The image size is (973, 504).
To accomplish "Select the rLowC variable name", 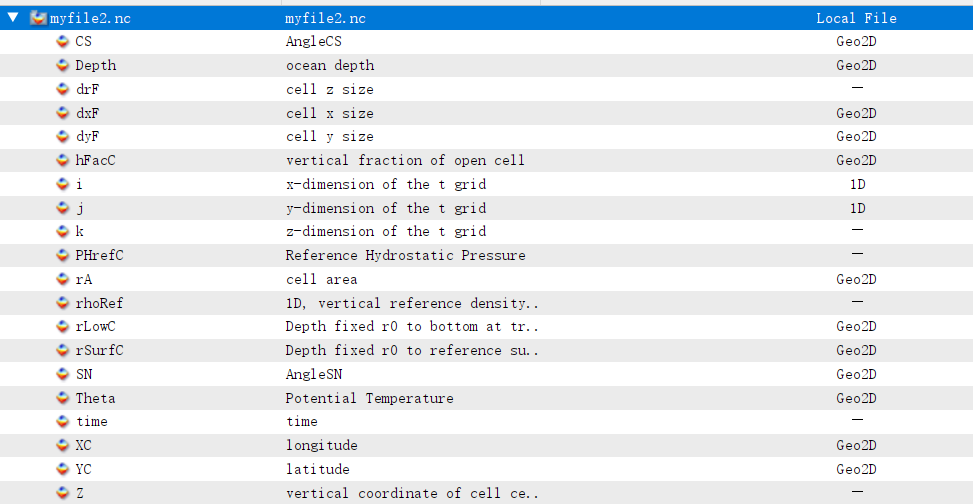I will point(96,327).
